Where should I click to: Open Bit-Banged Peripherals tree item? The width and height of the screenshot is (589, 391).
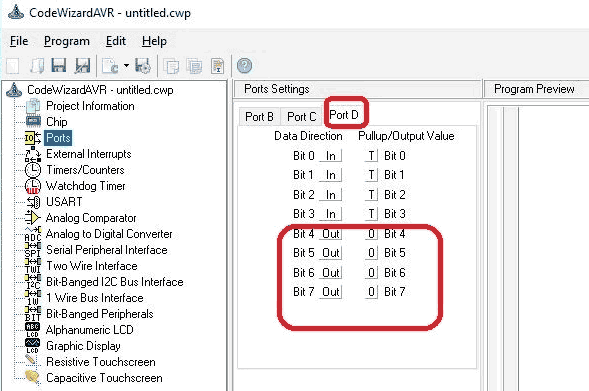100,314
